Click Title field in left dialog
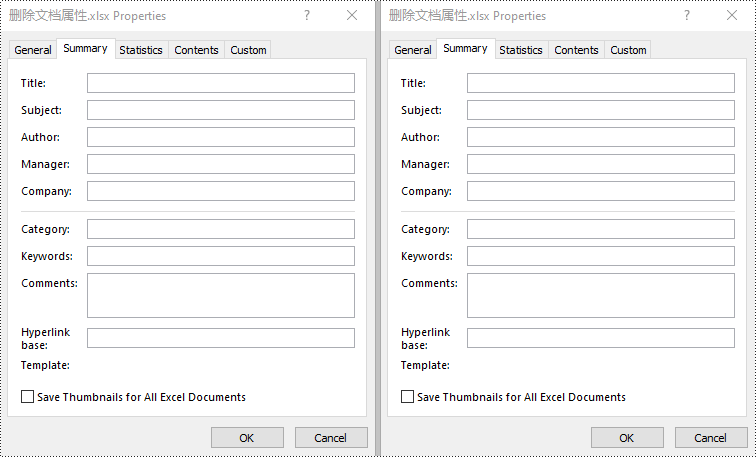 (x=221, y=83)
